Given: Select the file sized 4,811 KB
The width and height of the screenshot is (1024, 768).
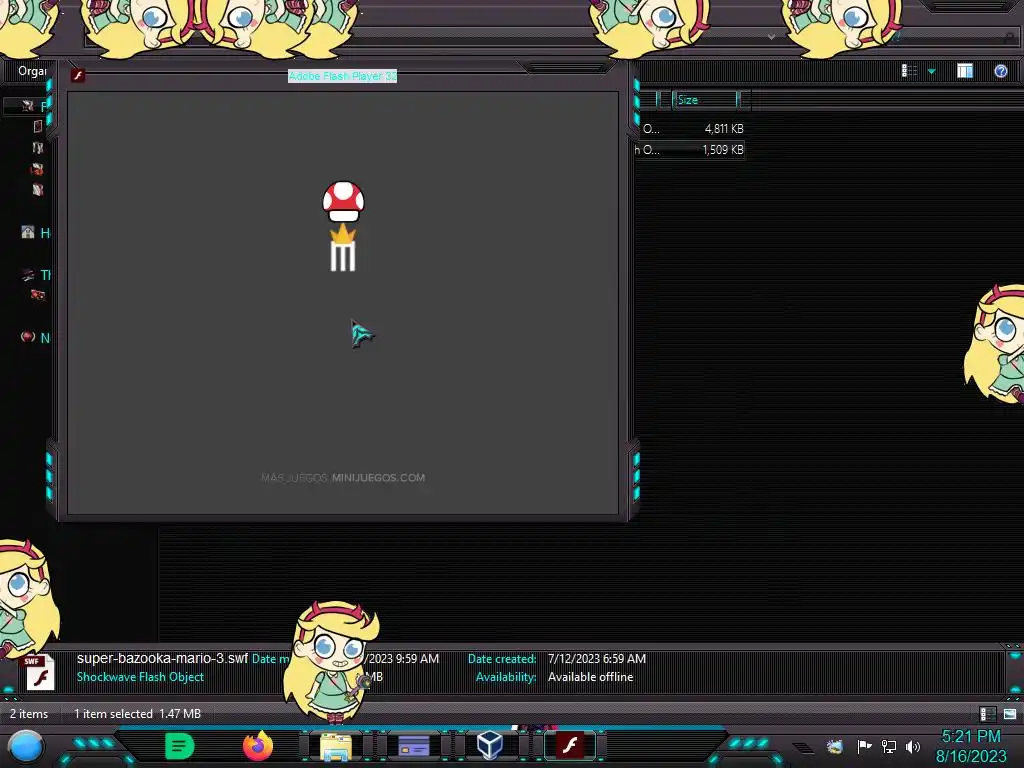Looking at the screenshot, I should click(724, 129).
